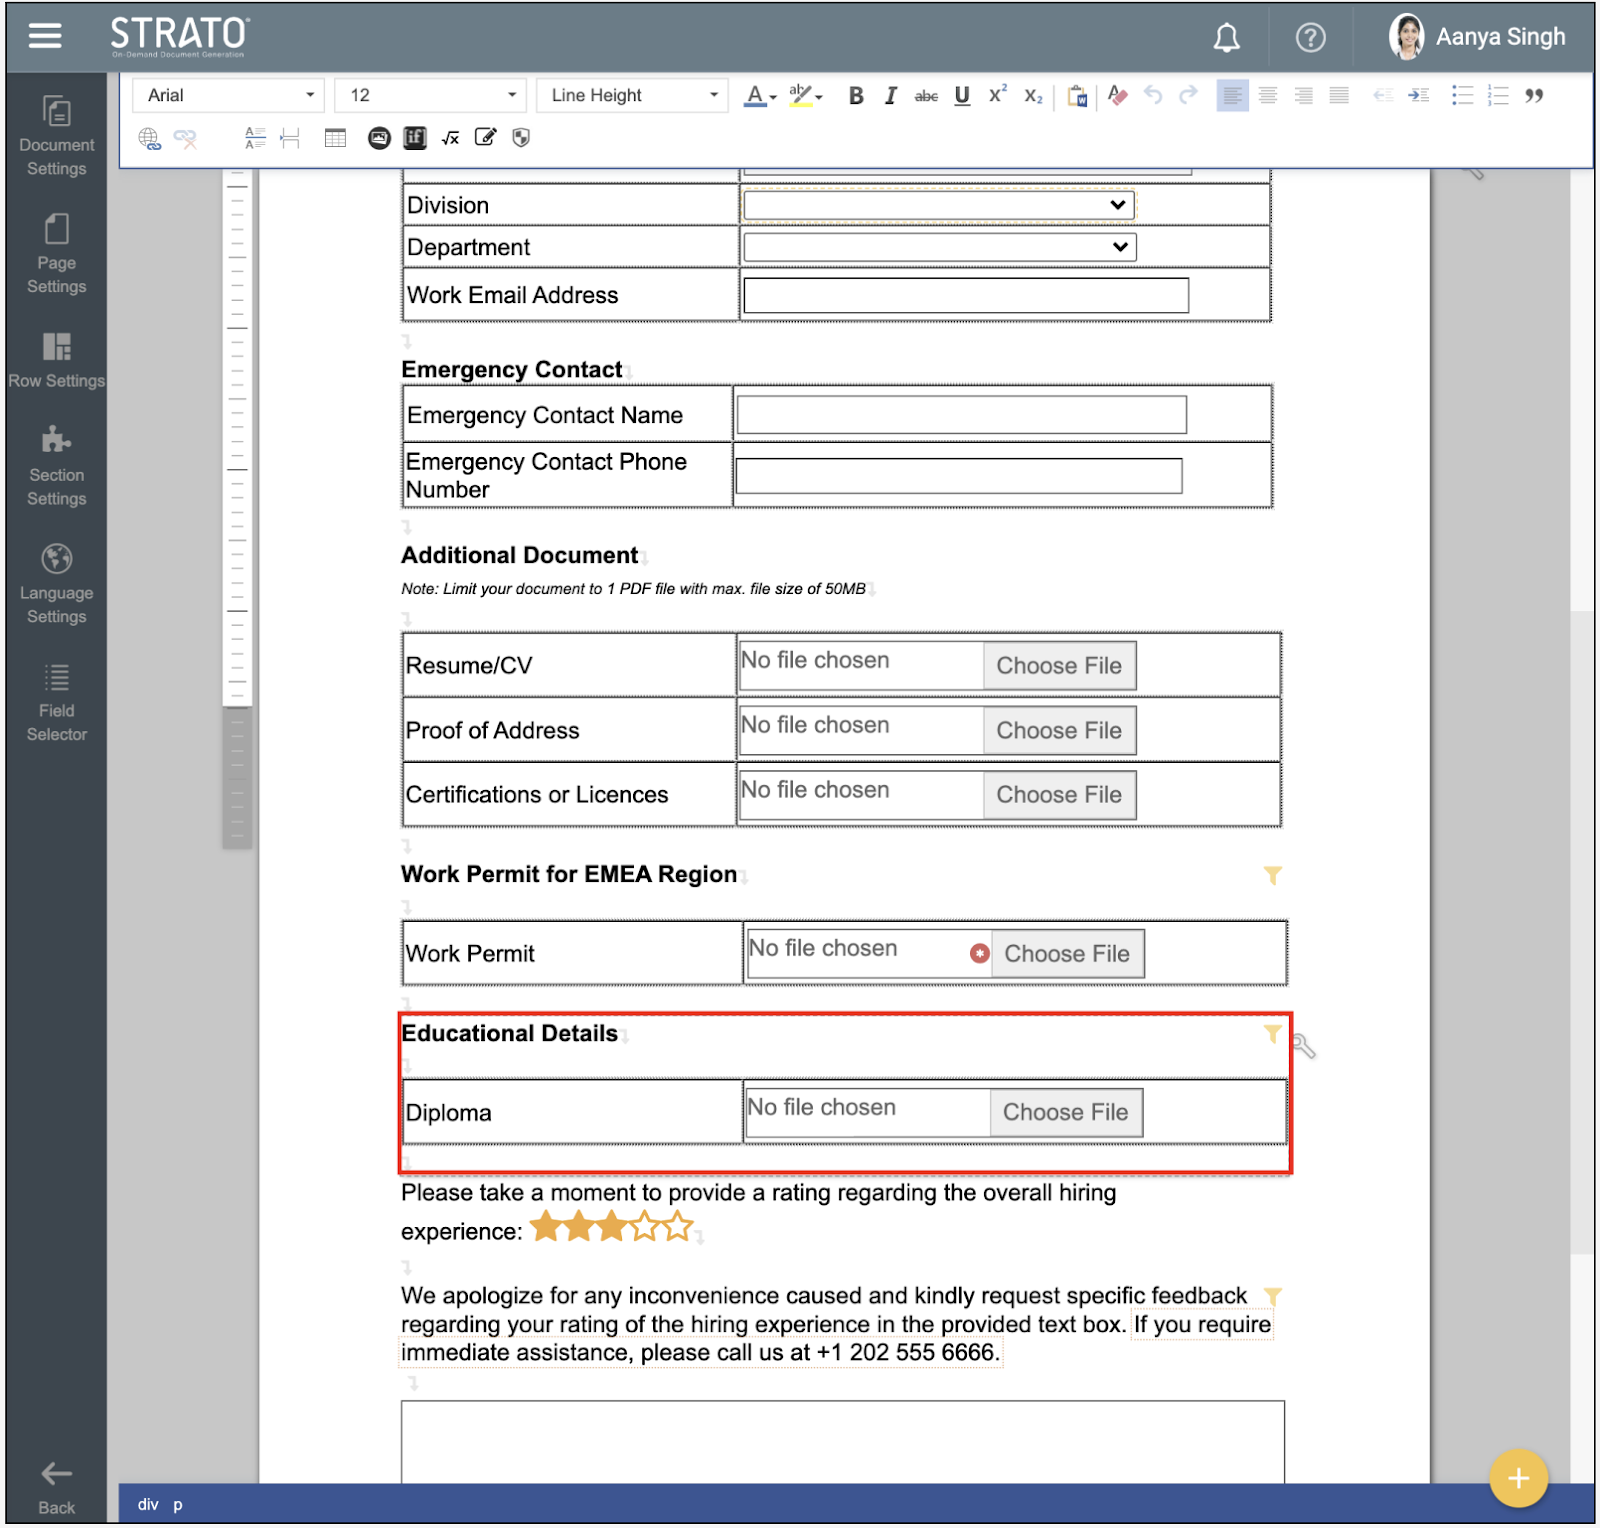Open the Field Selector panel
Screen dimensions: 1600x1528
coord(56,704)
